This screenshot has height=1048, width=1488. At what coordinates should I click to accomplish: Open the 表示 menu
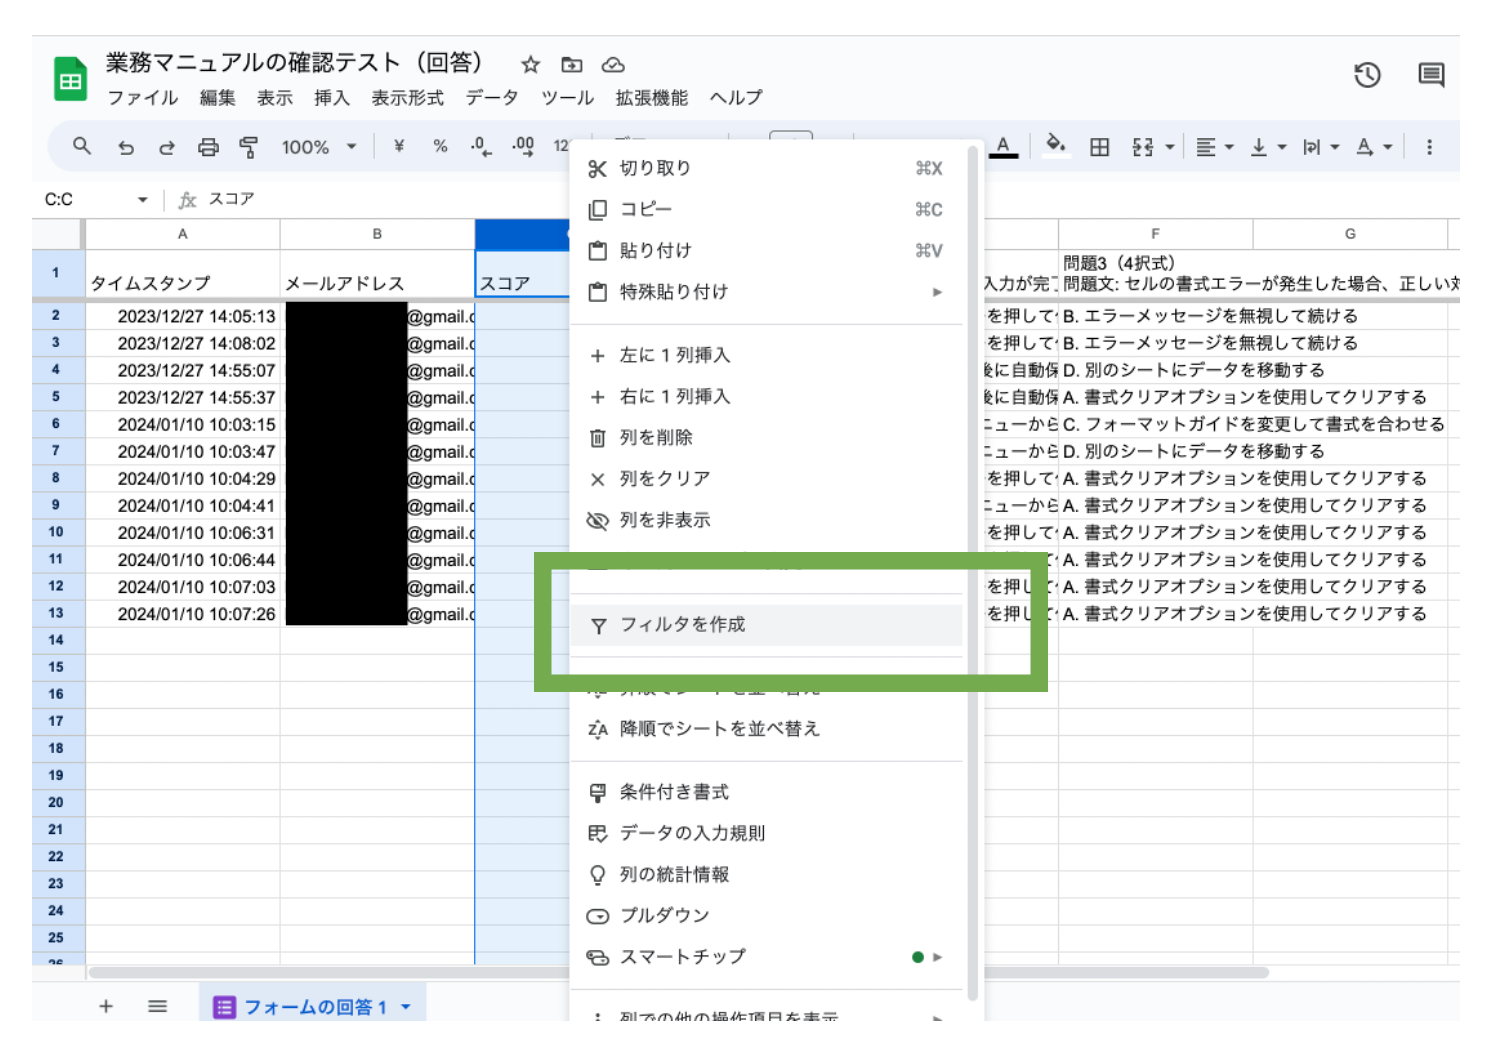(275, 97)
